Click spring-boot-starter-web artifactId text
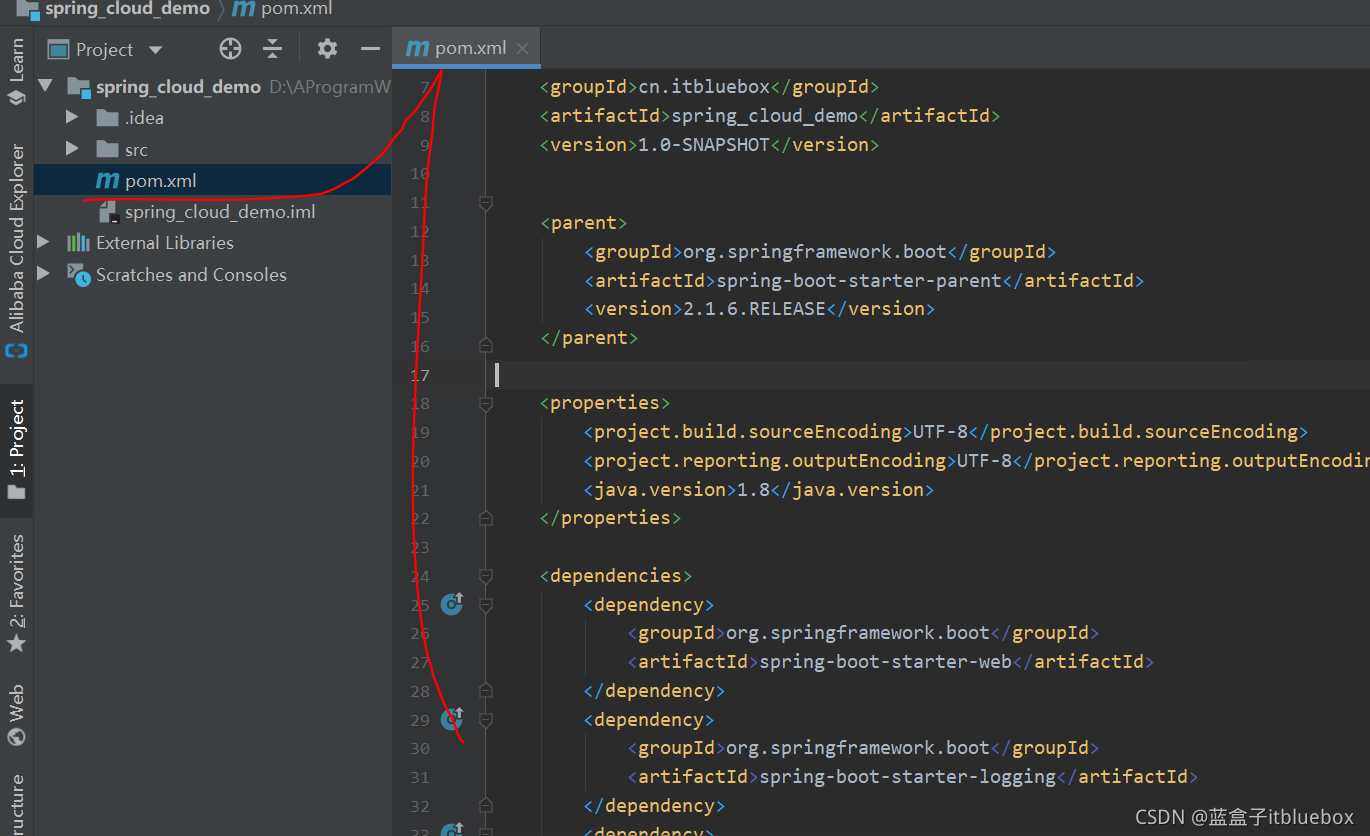1370x836 pixels. click(x=886, y=662)
